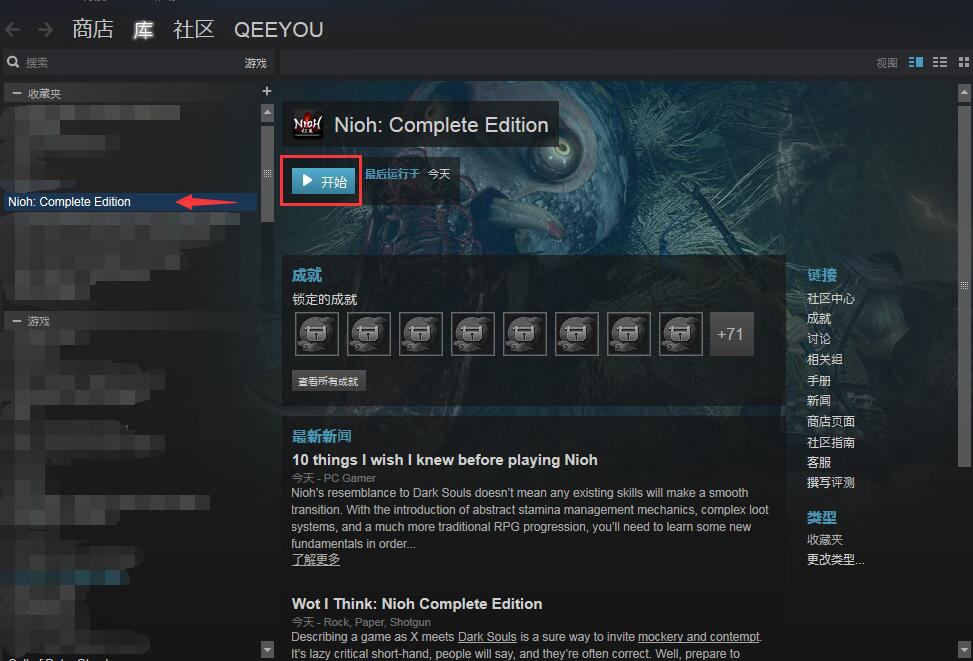
Task: Click the Nioh game logo icon
Action: tap(308, 124)
